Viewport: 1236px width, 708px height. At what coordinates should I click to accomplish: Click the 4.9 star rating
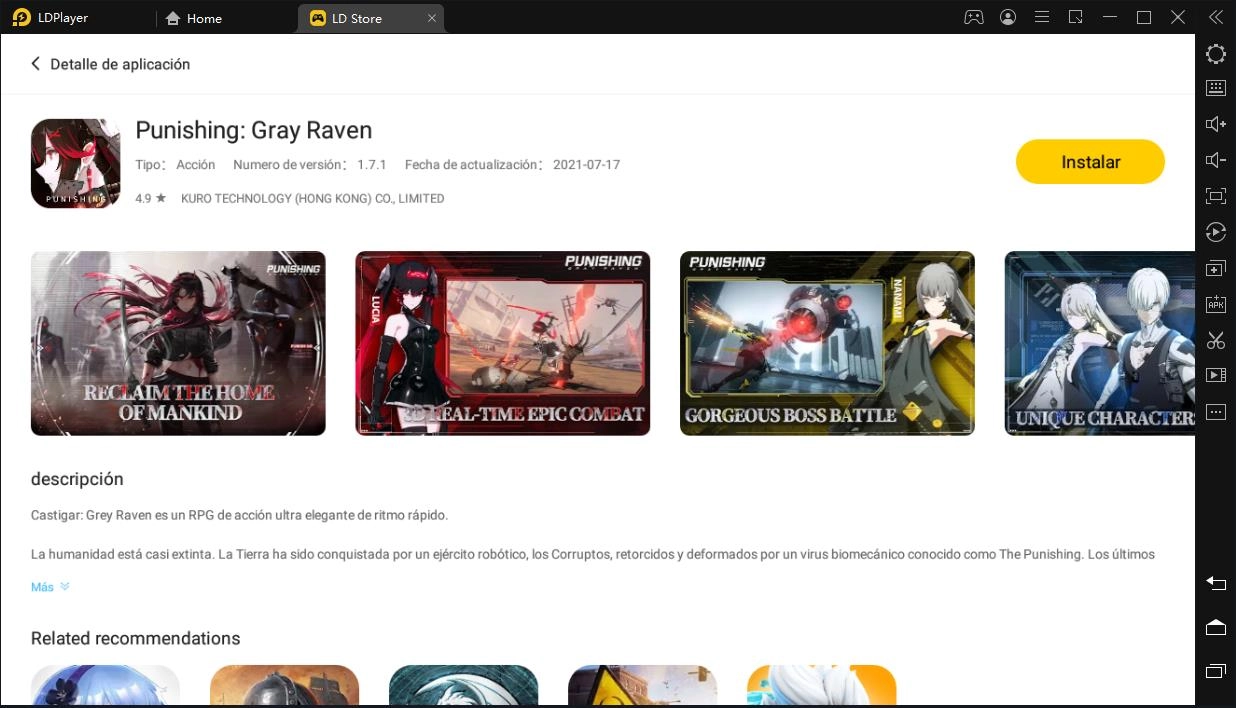click(150, 198)
